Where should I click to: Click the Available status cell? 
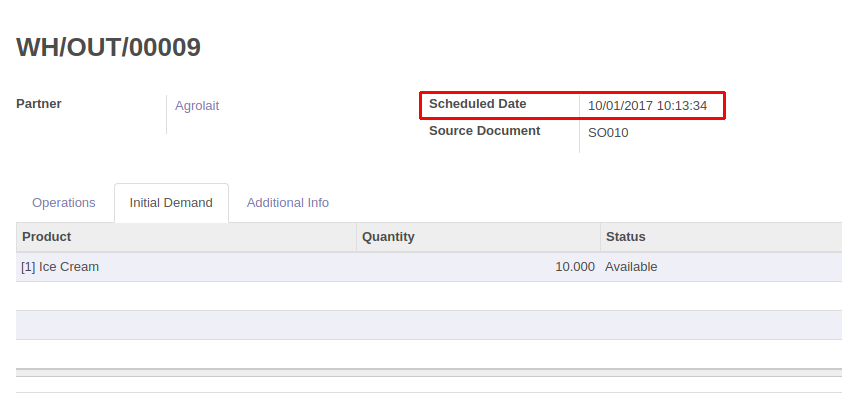[631, 267]
